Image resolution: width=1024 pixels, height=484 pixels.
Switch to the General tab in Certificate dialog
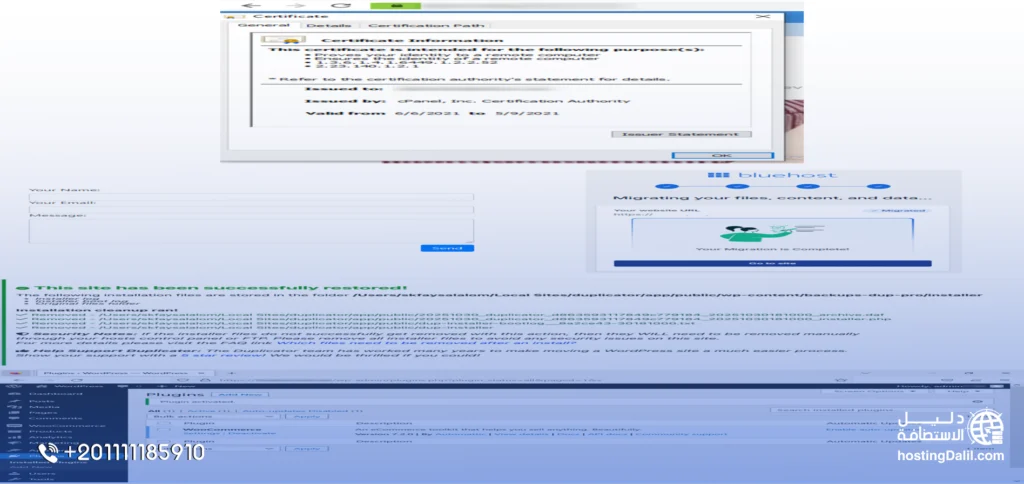(263, 25)
